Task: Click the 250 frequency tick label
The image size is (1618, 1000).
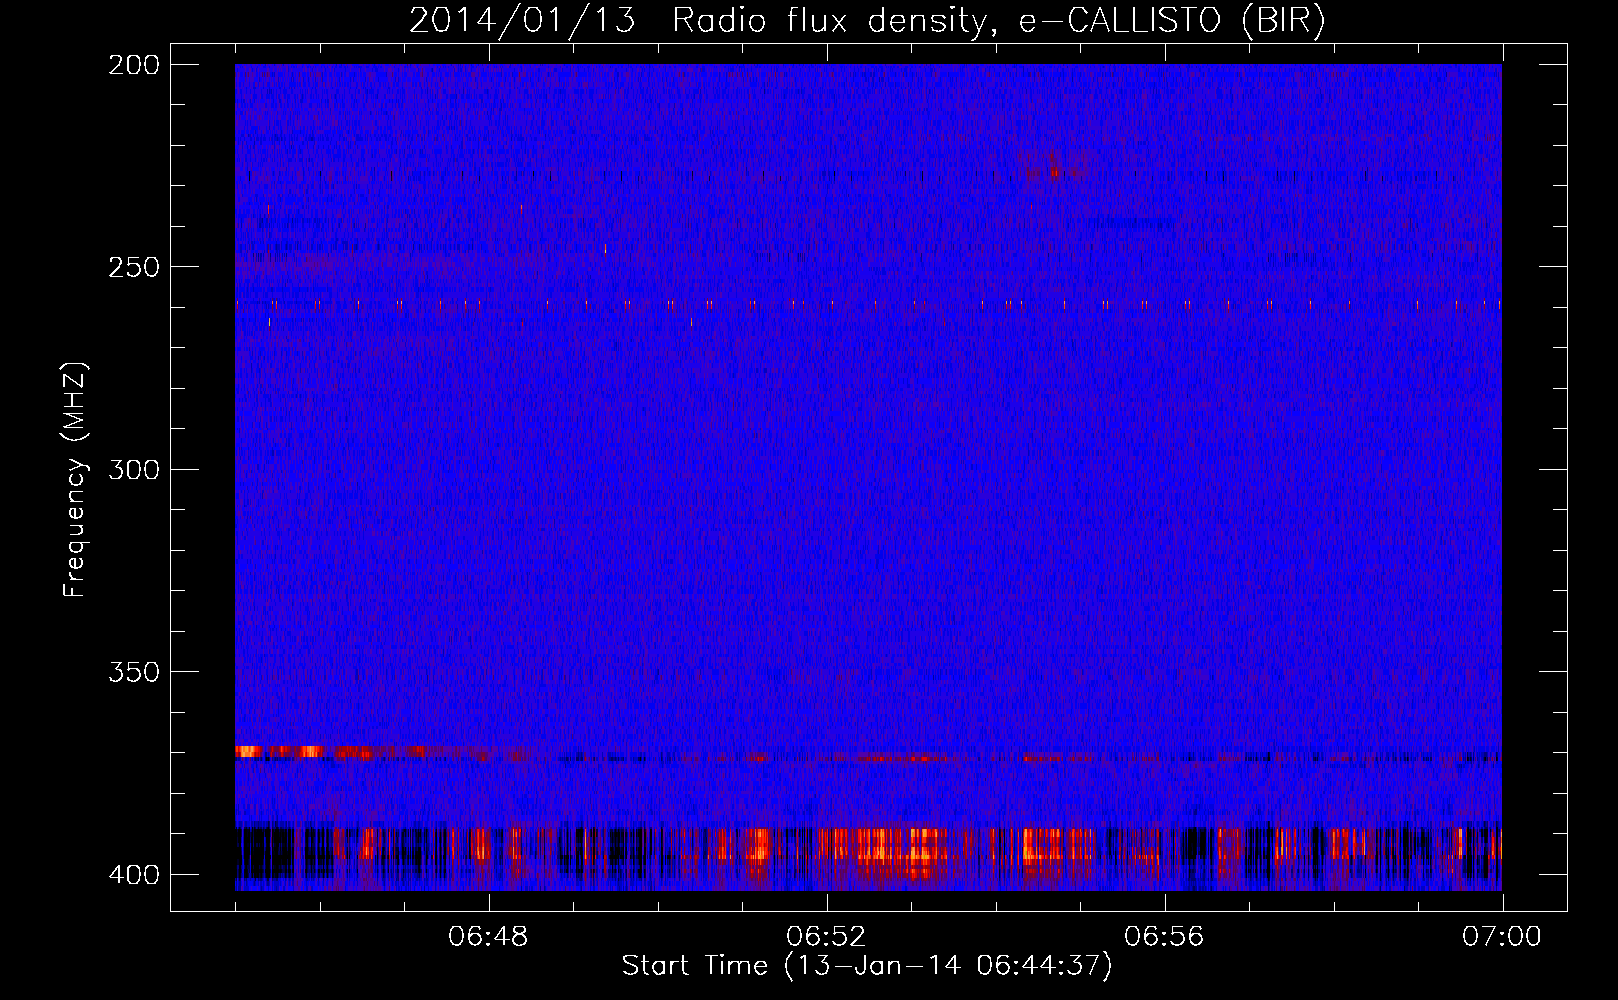Action: pyautogui.click(x=133, y=267)
